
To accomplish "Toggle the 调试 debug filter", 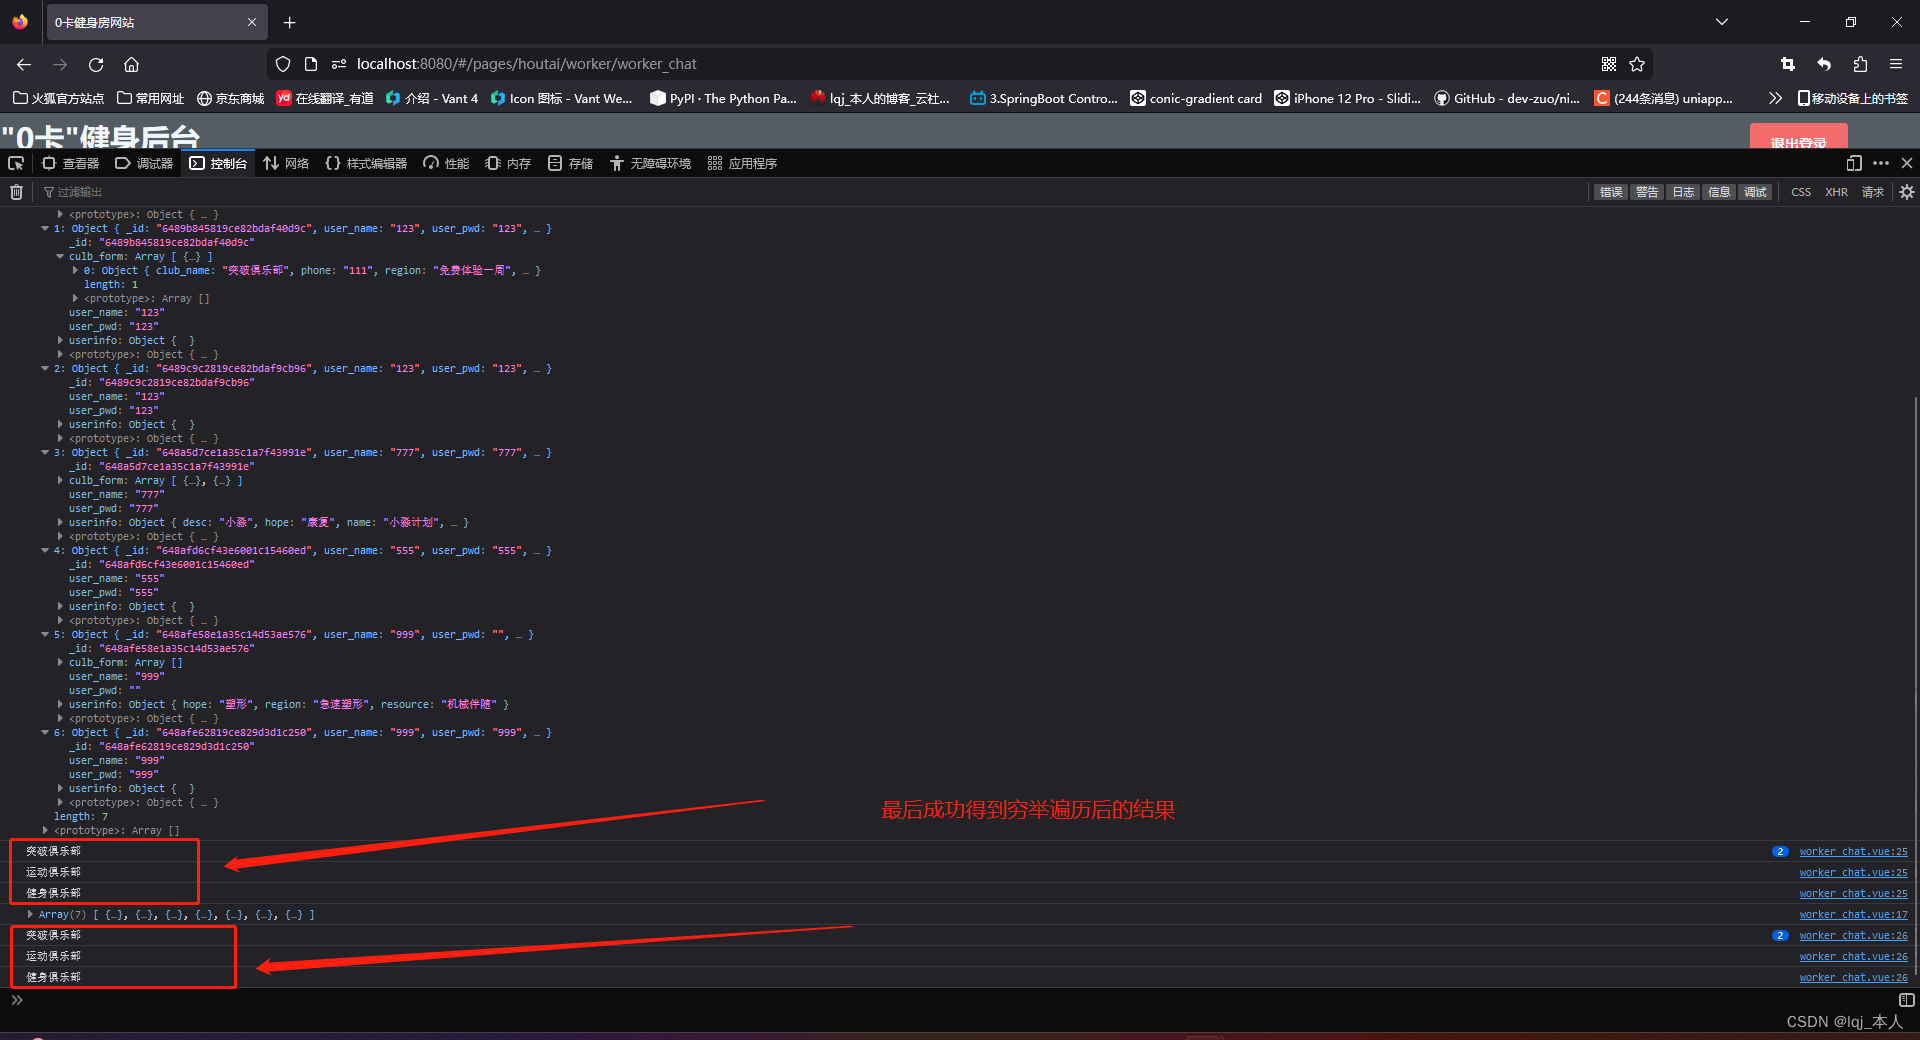I will coord(1755,192).
